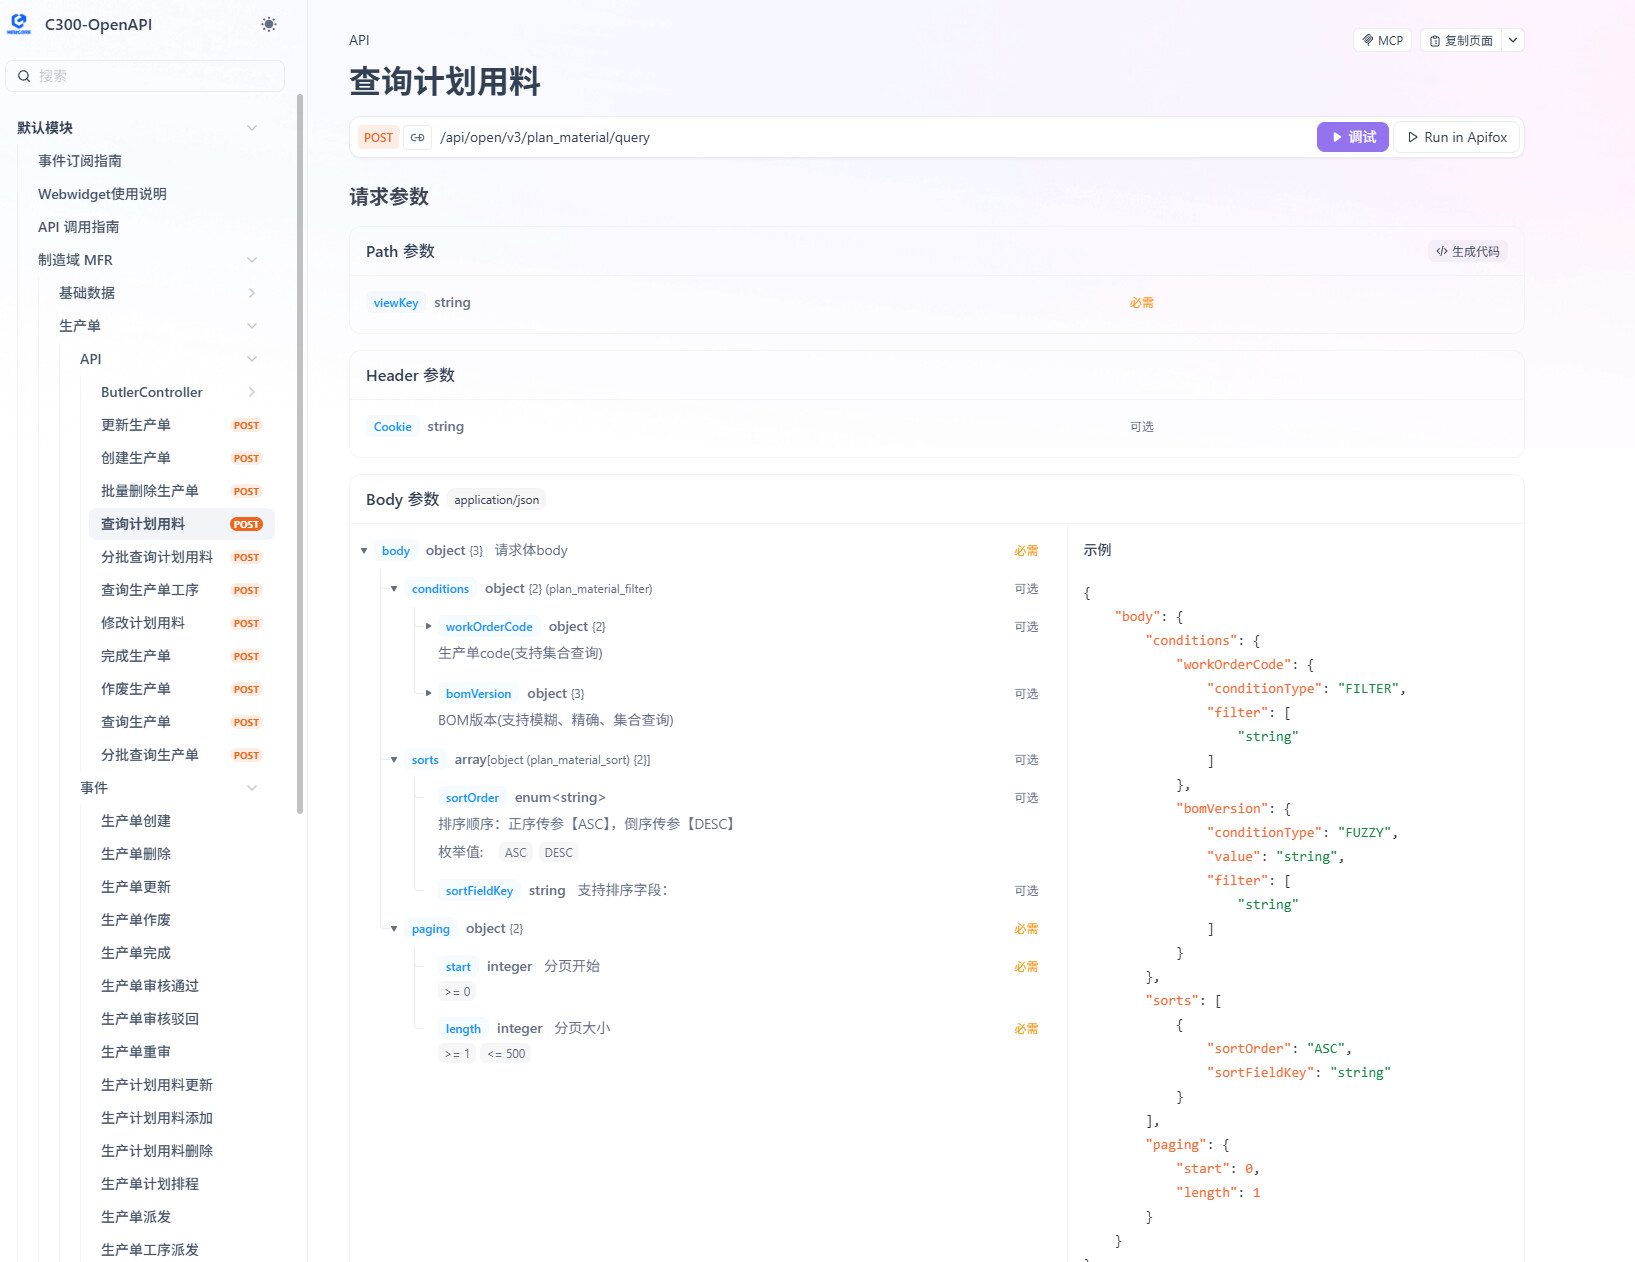Click the sidebar vertical scrollbar
This screenshot has width=1635, height=1262.
coord(300,455)
